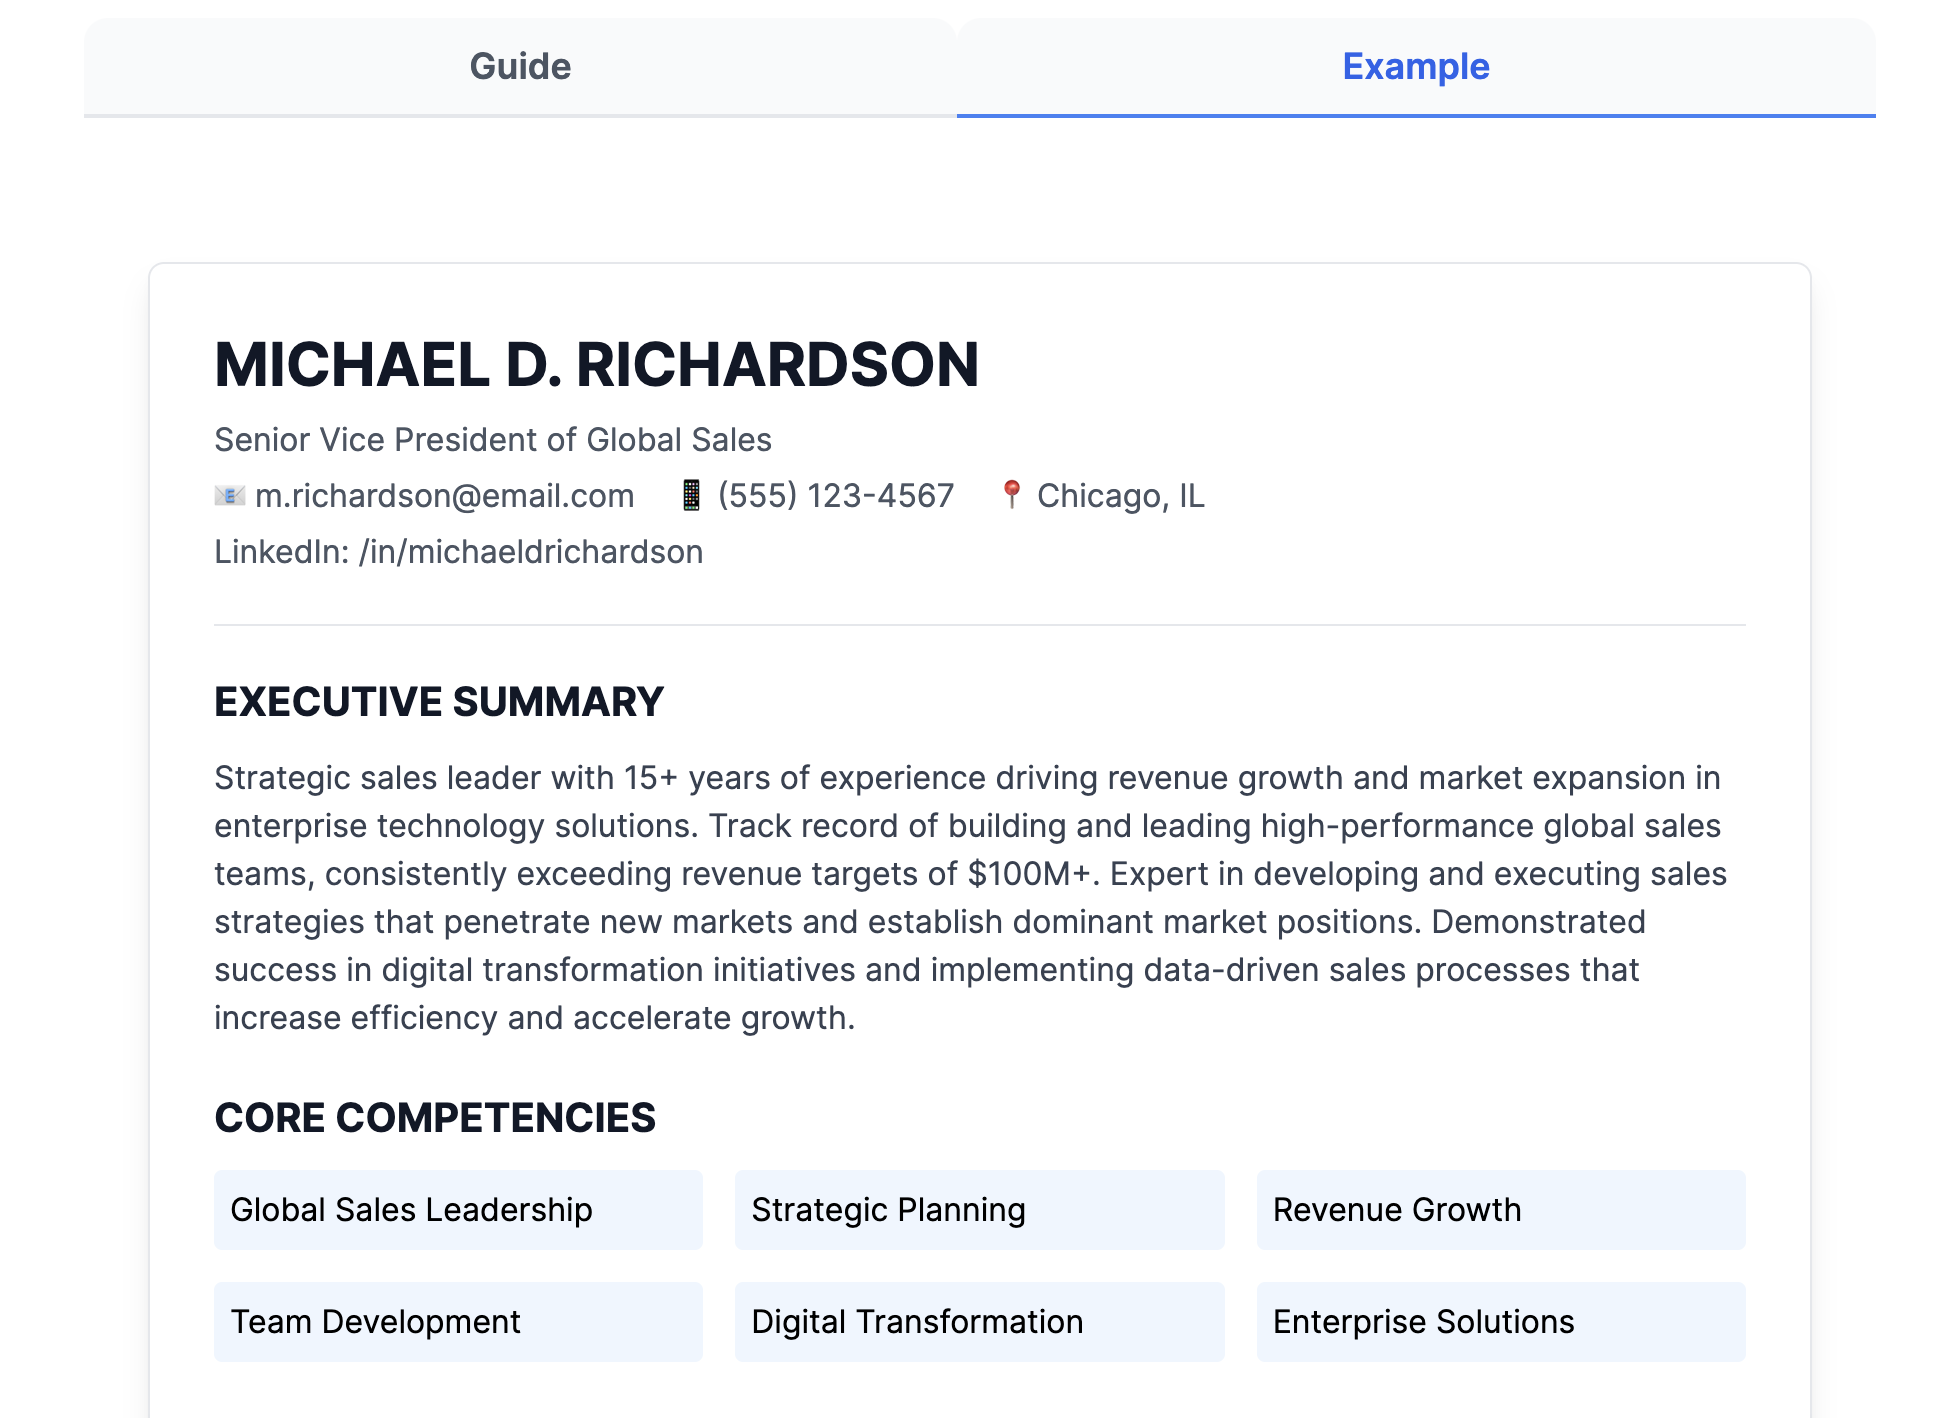The width and height of the screenshot is (1938, 1418).
Task: Click the mobile phone icon
Action: click(691, 496)
